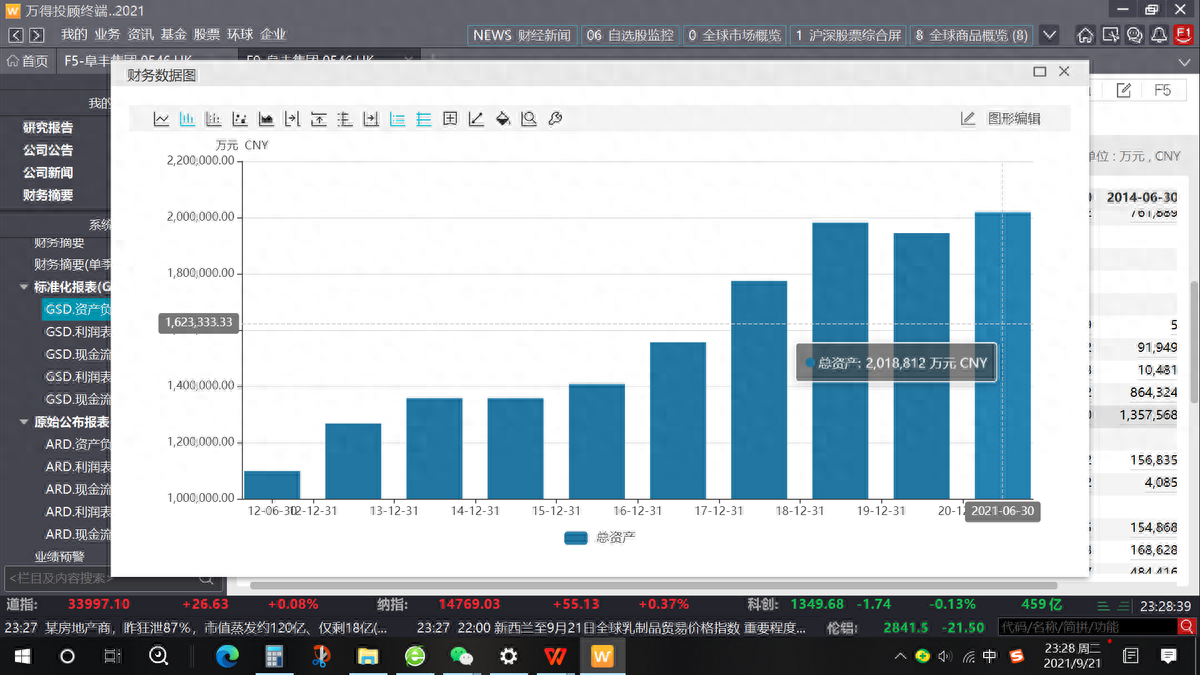Expand the quick-panel dropdown arrow after 全球商品概览
The width and height of the screenshot is (1200, 675).
coord(1049,35)
